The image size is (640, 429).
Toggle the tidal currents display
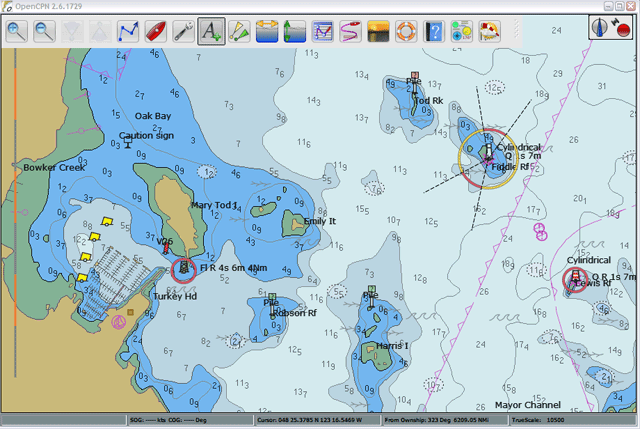[266, 31]
